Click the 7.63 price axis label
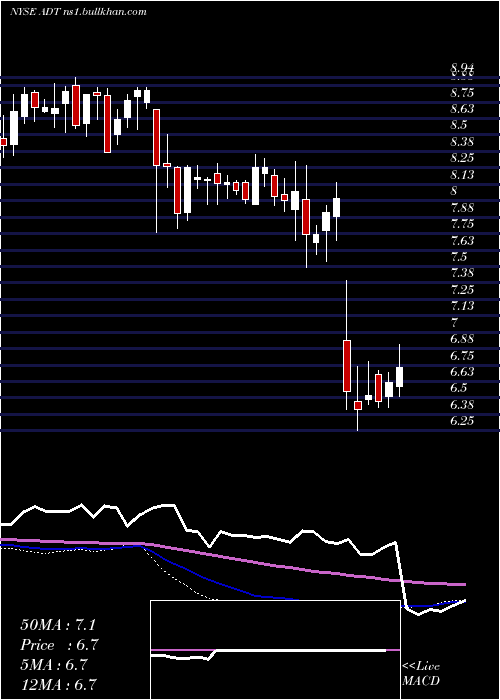Image resolution: width=500 pixels, height=700 pixels. tap(462, 241)
